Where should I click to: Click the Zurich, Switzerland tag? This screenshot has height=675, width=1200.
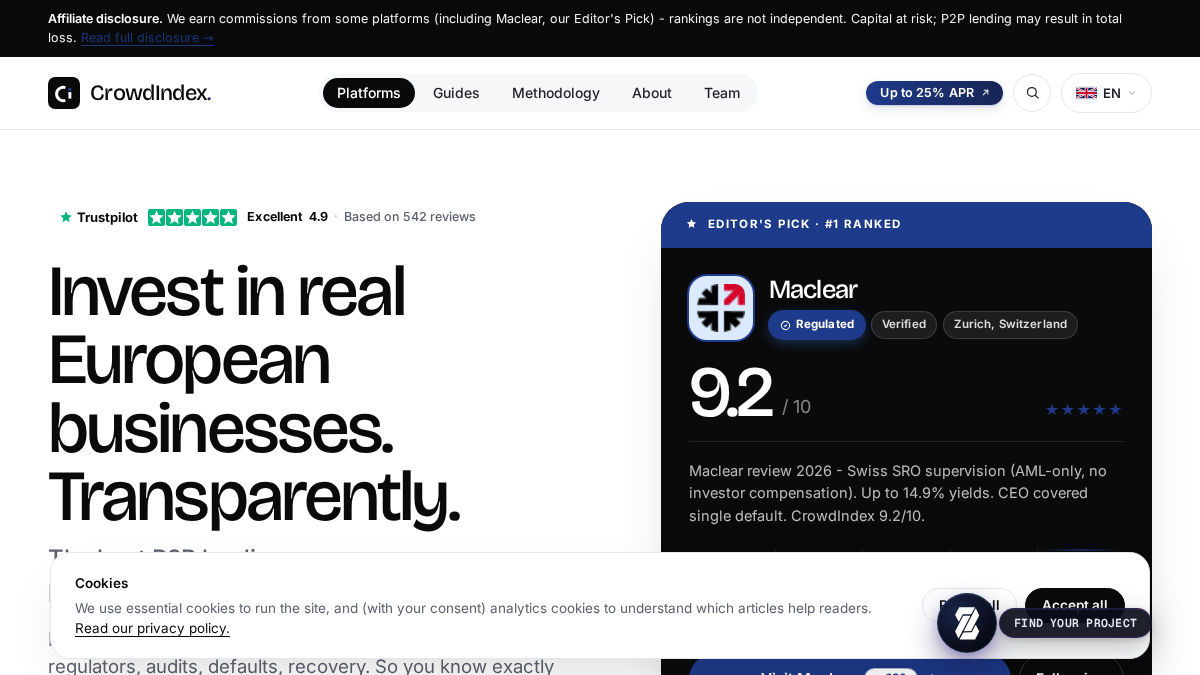(x=1010, y=325)
